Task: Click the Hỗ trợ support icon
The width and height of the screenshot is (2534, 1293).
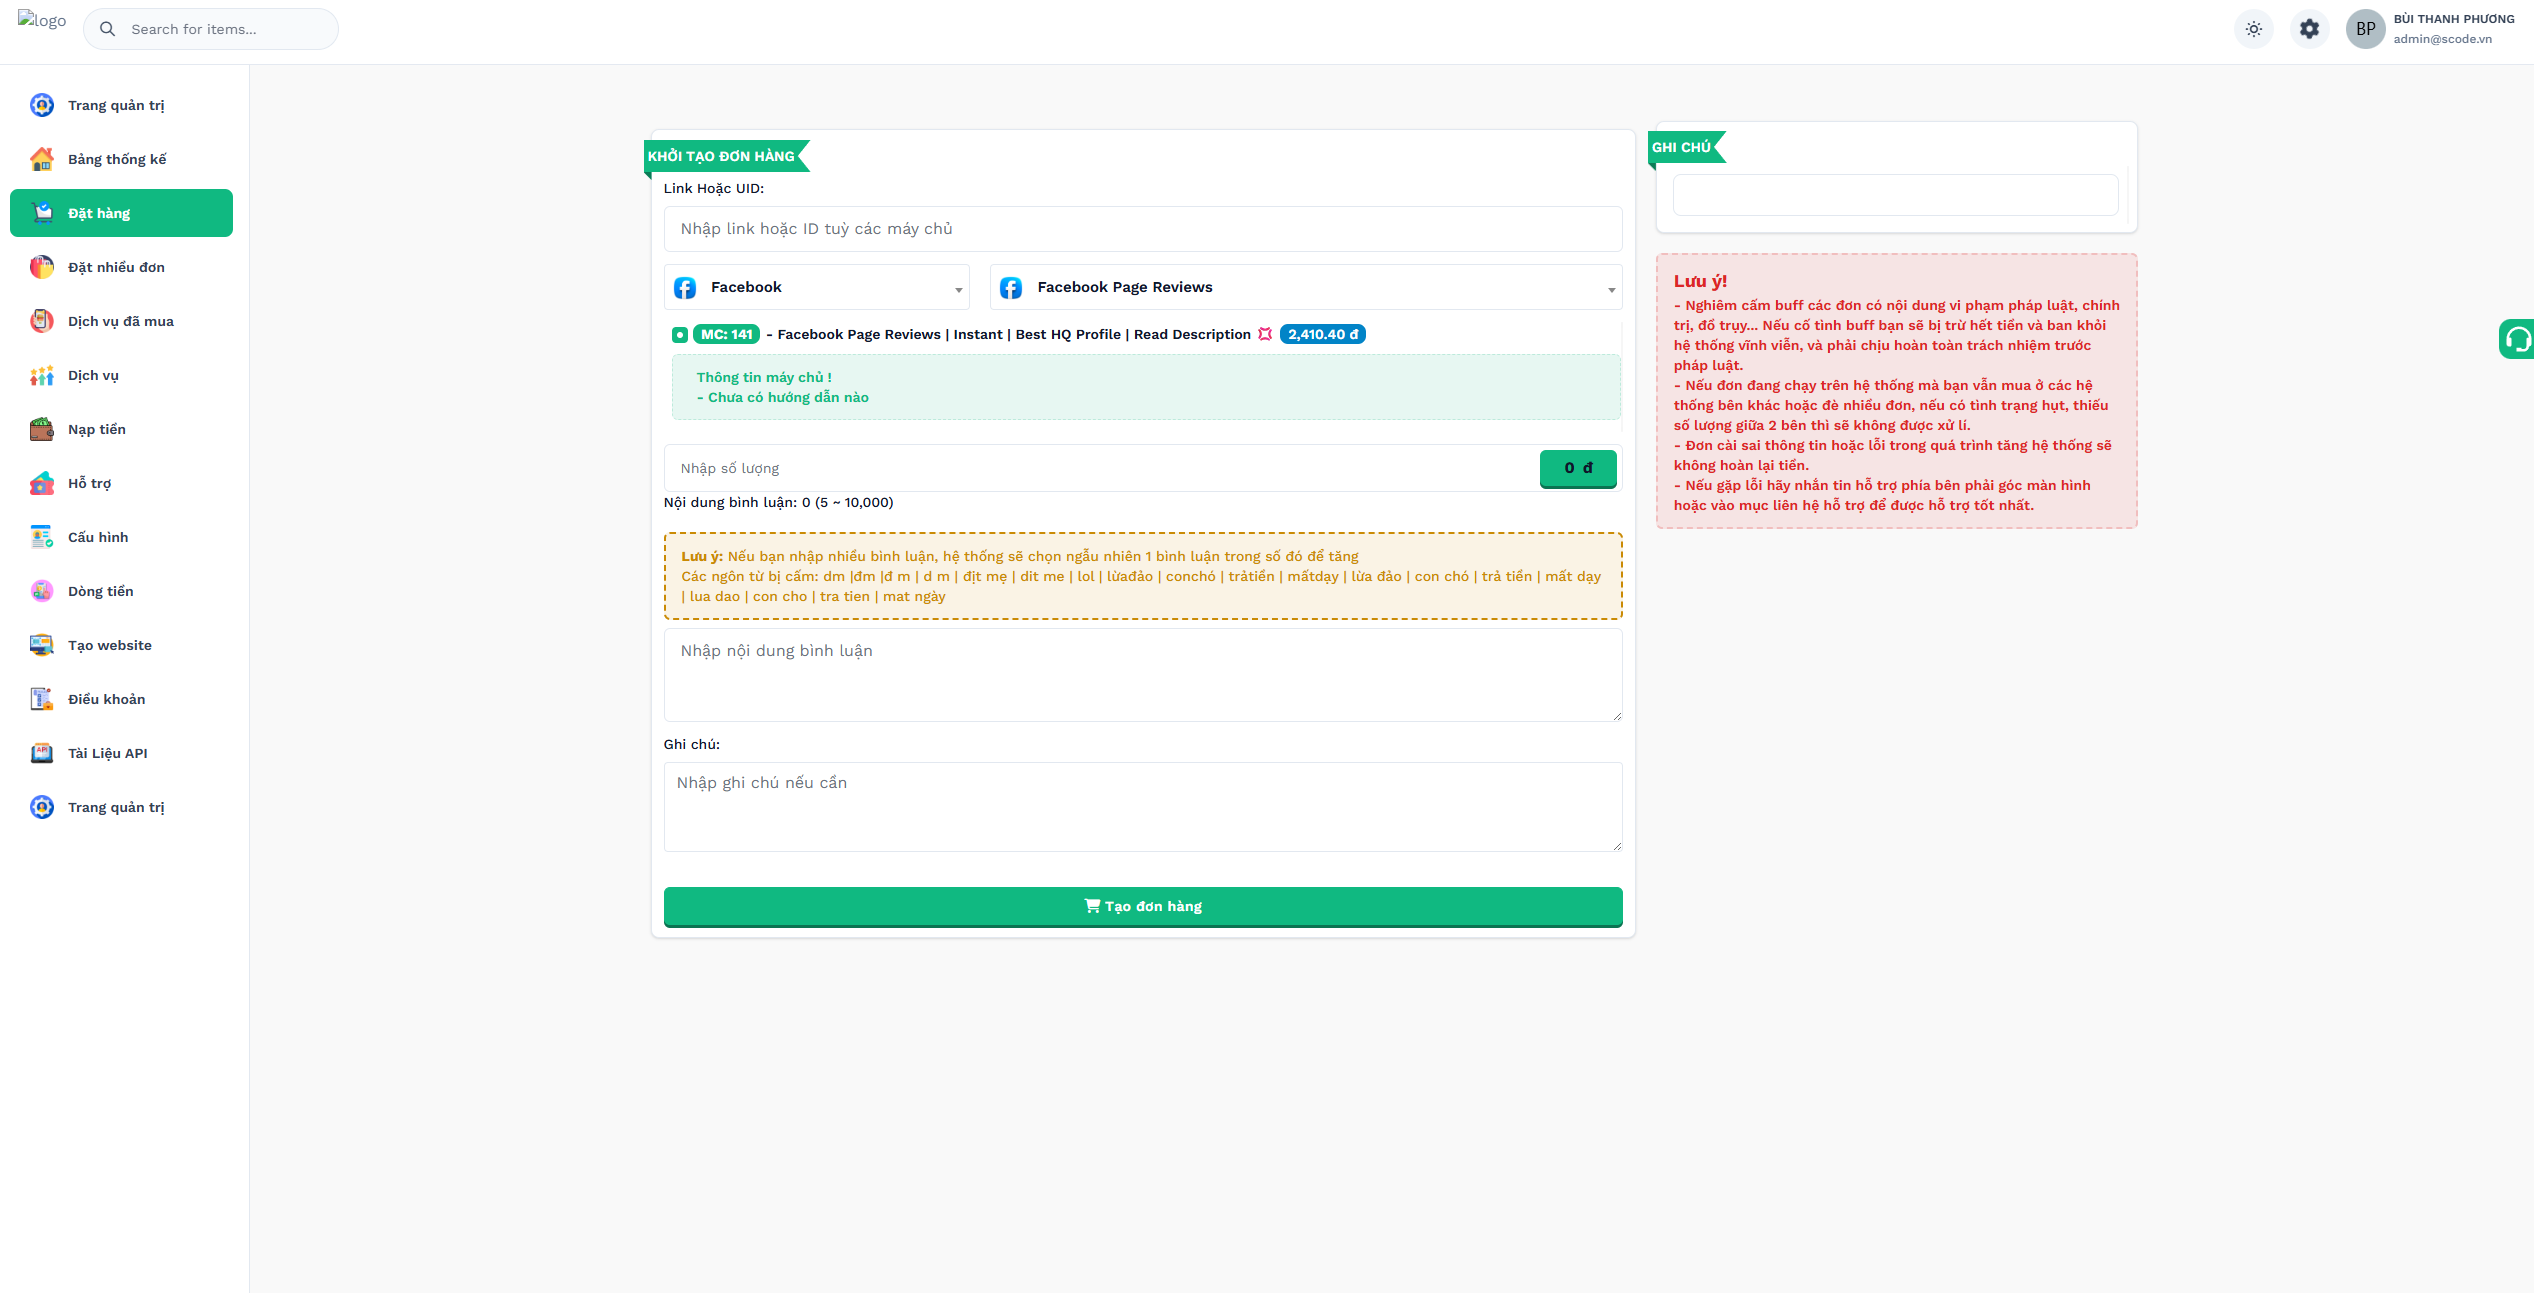Action: (41, 483)
